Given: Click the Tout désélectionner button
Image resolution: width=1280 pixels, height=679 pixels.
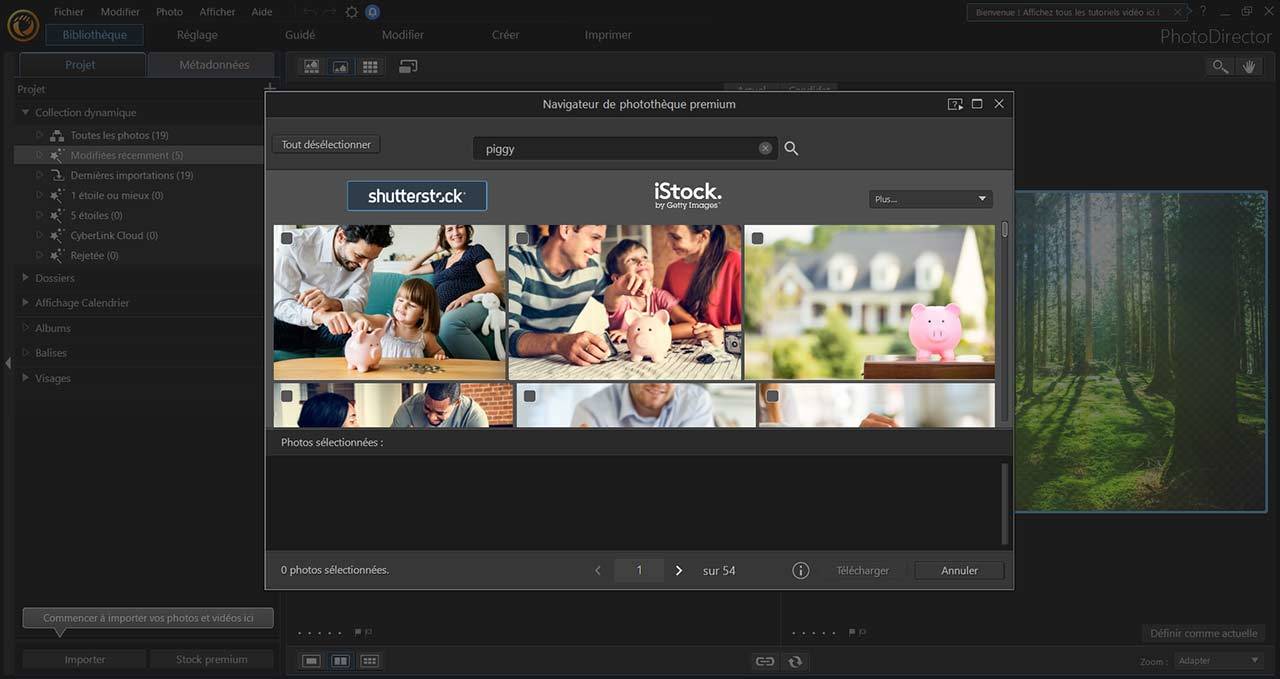Looking at the screenshot, I should tap(326, 145).
